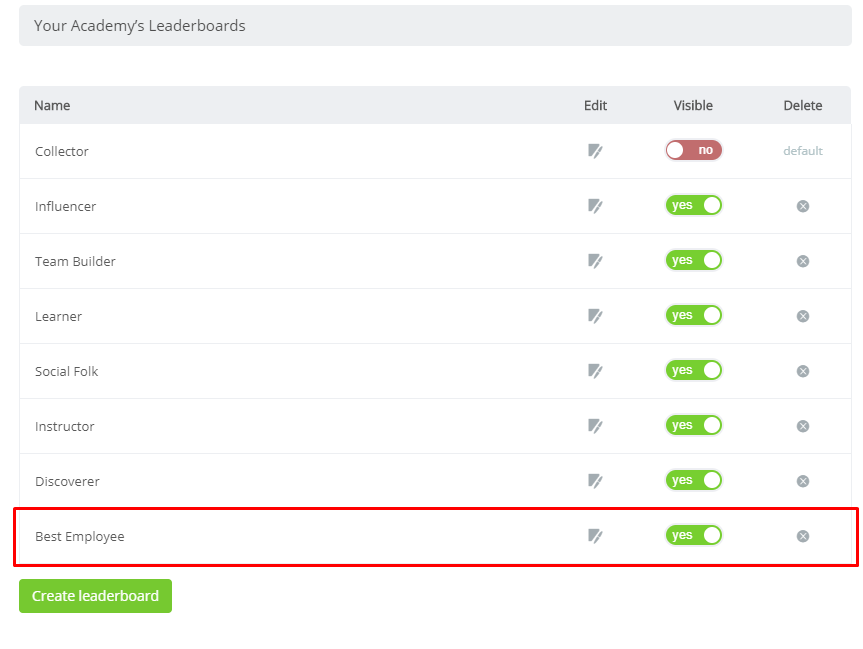Edit the Social Folk leaderboard
Viewport: 863px width, 649px height.
pyautogui.click(x=595, y=370)
